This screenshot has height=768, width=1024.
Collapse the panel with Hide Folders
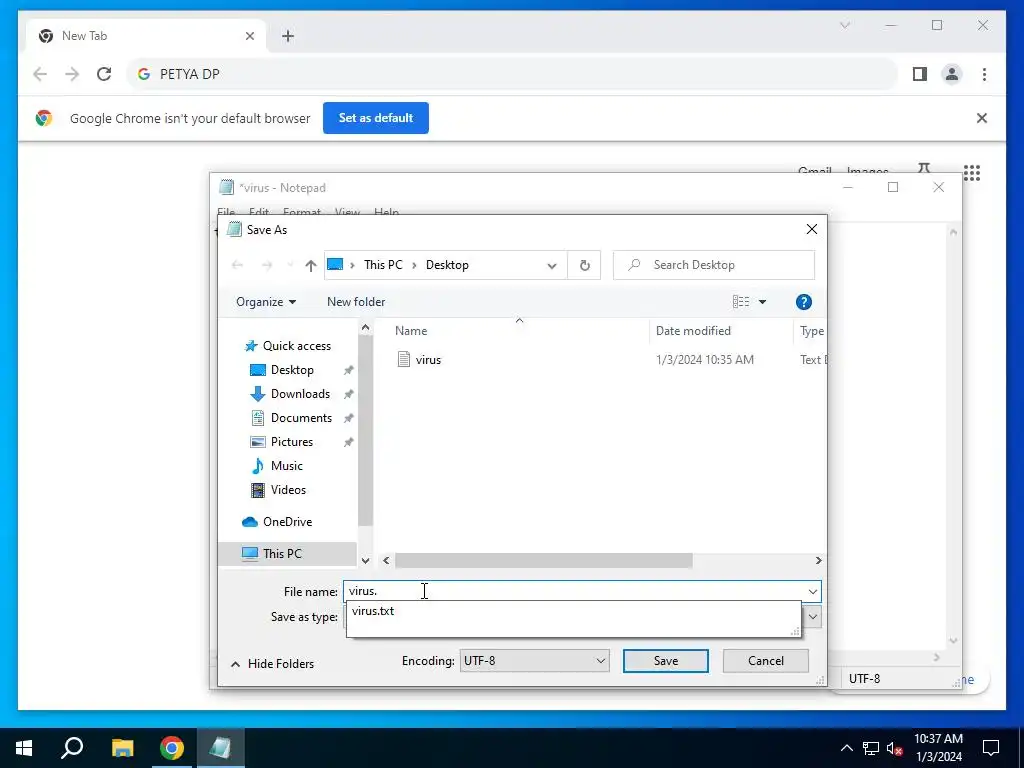[273, 664]
